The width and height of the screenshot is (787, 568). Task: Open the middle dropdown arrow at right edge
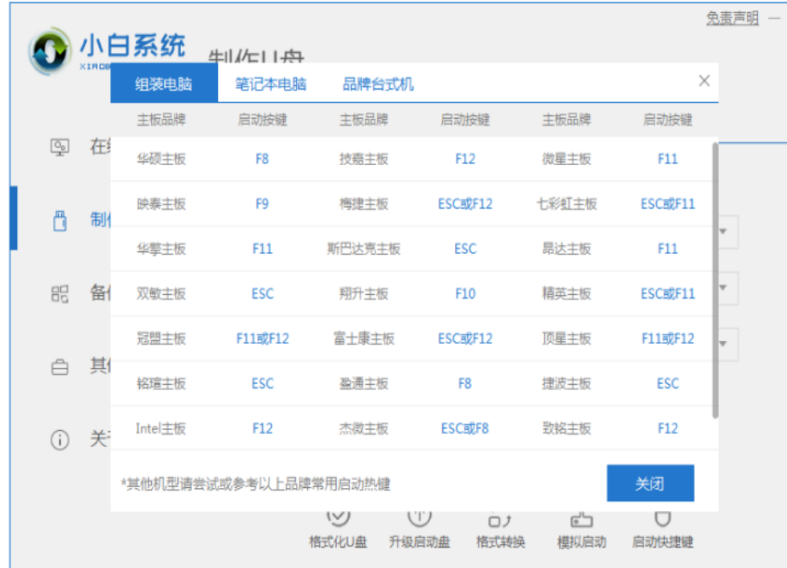[724, 289]
